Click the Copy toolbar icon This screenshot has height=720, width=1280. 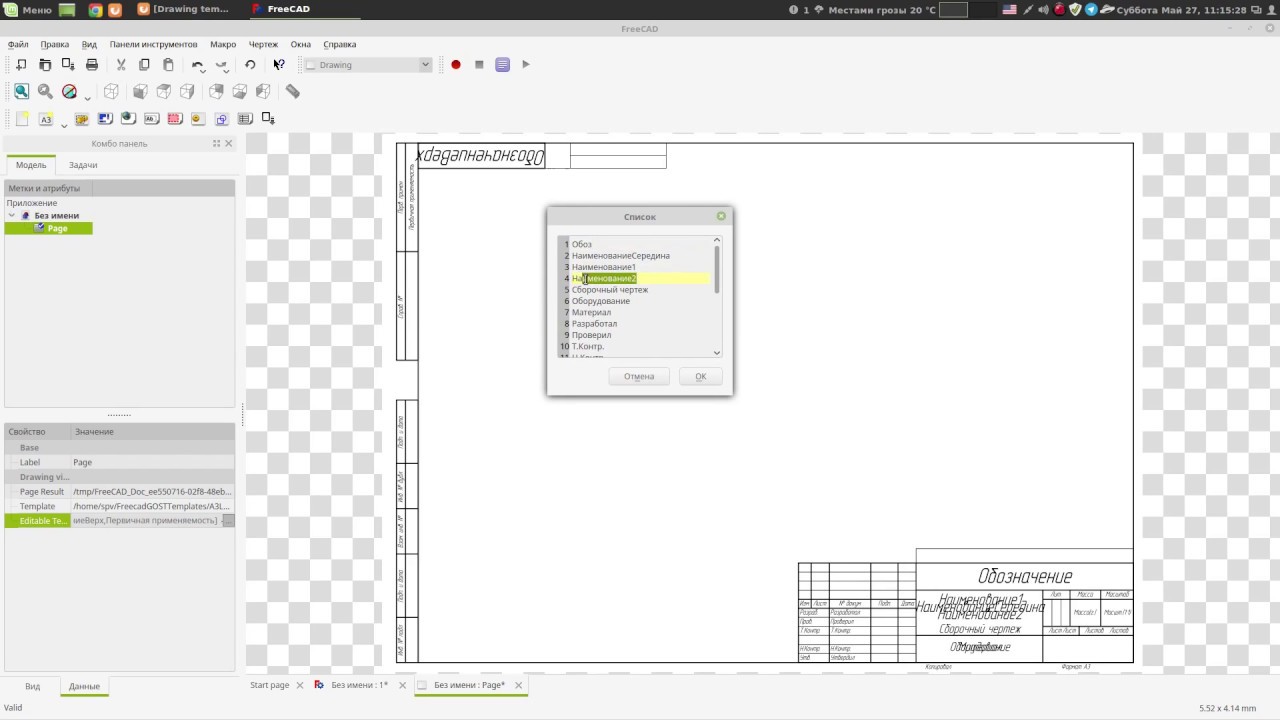point(144,64)
